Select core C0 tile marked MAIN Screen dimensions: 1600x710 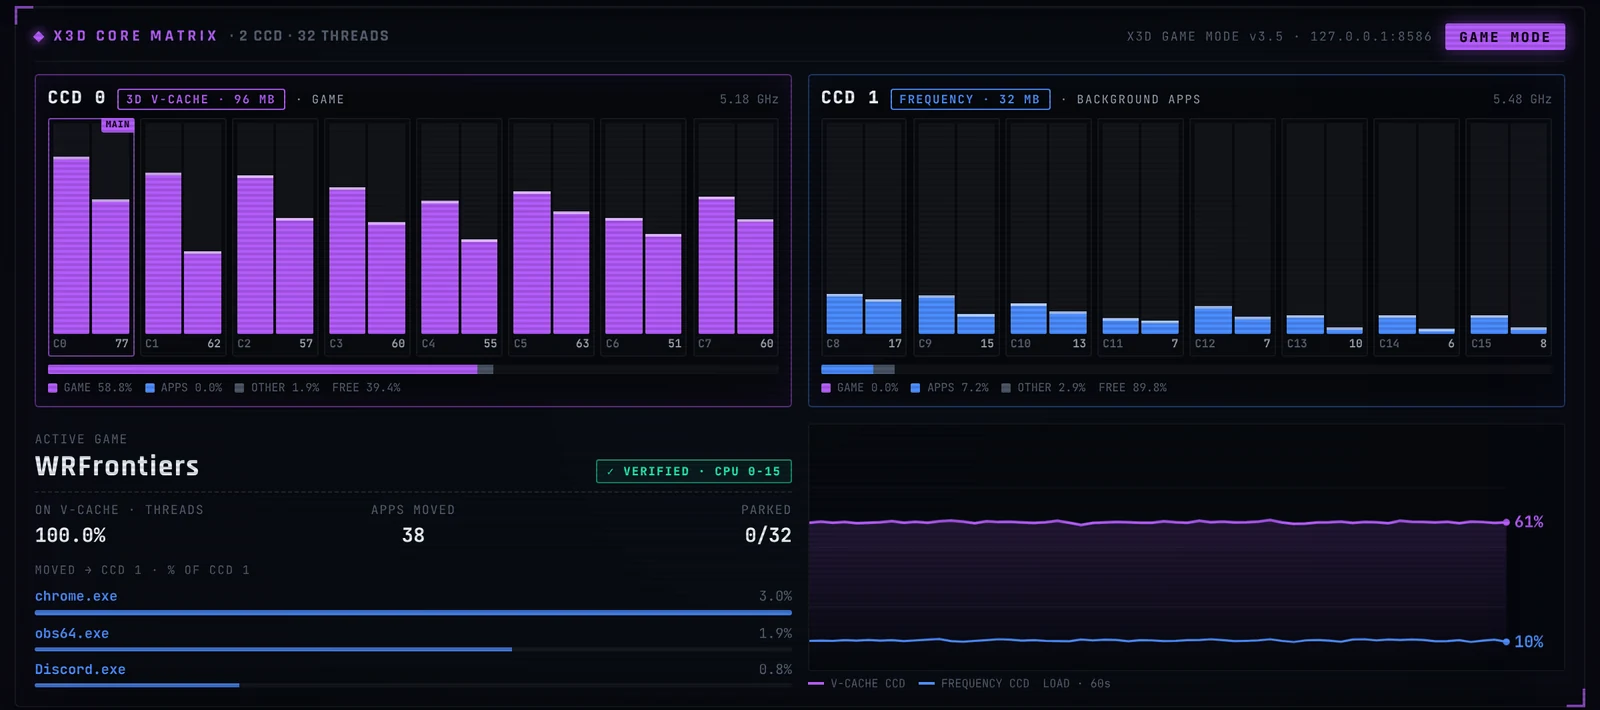[91, 237]
